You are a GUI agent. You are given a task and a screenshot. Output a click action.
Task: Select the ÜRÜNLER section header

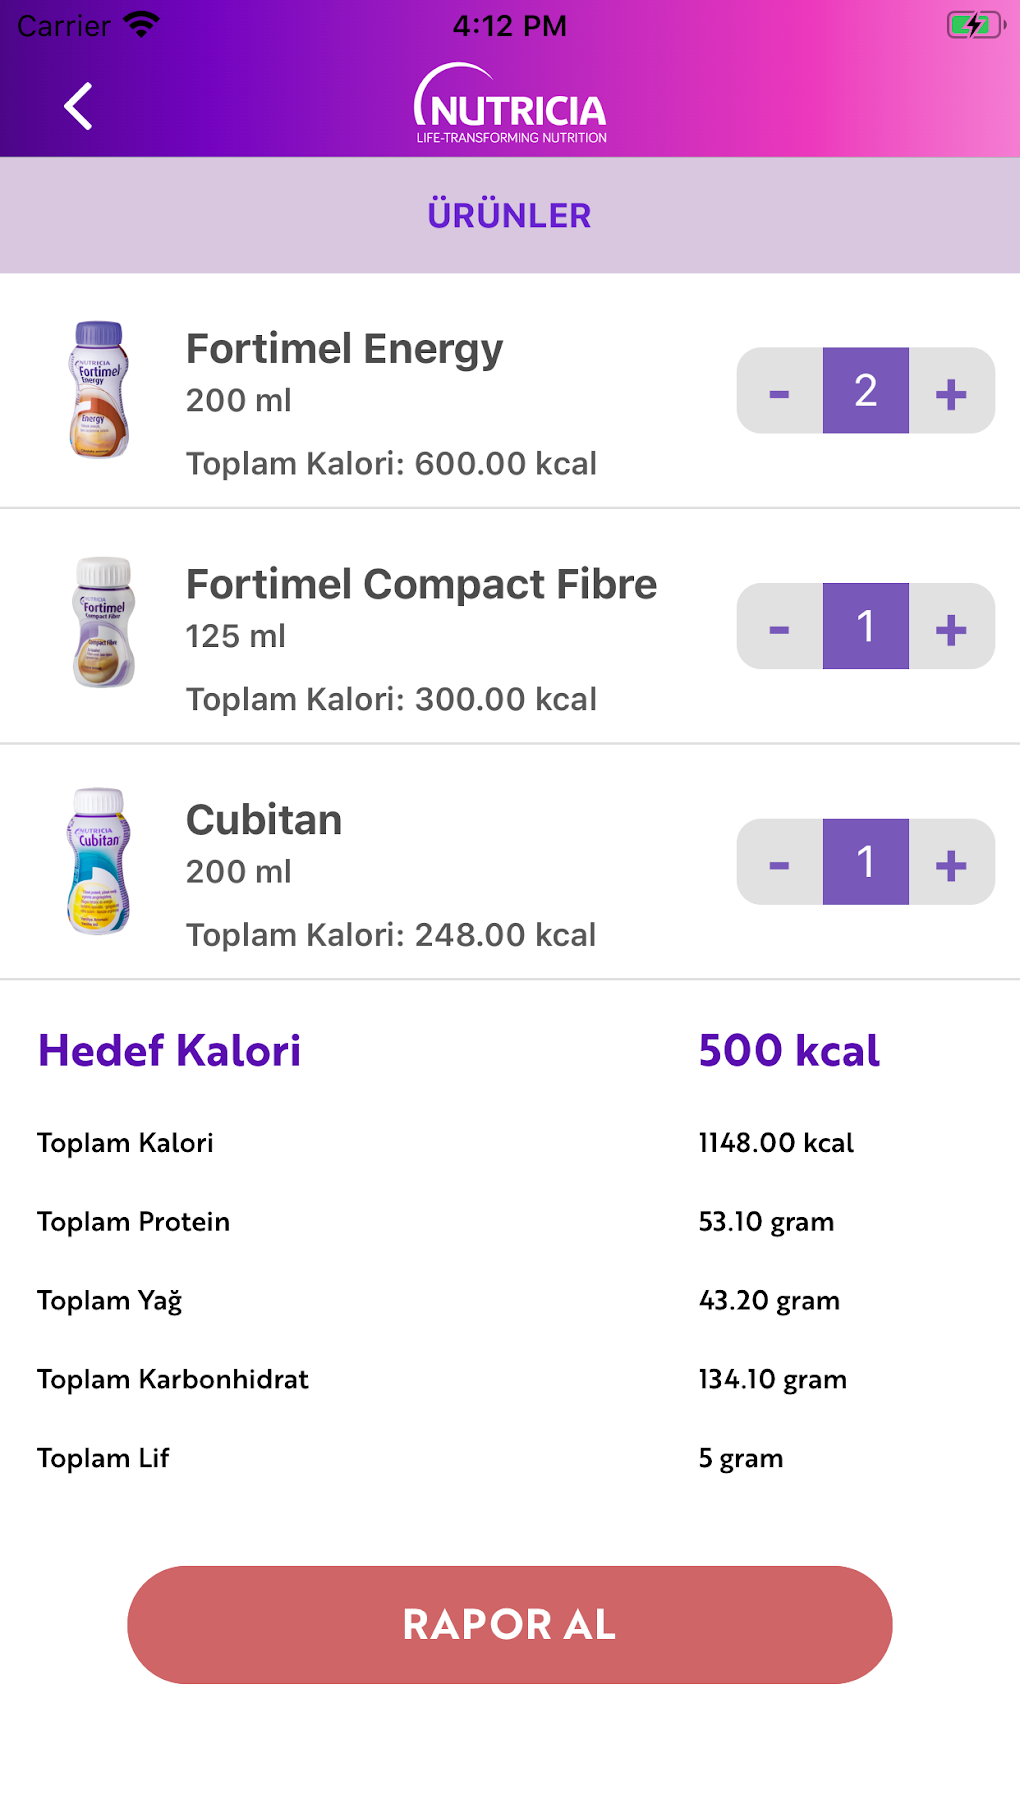point(510,215)
